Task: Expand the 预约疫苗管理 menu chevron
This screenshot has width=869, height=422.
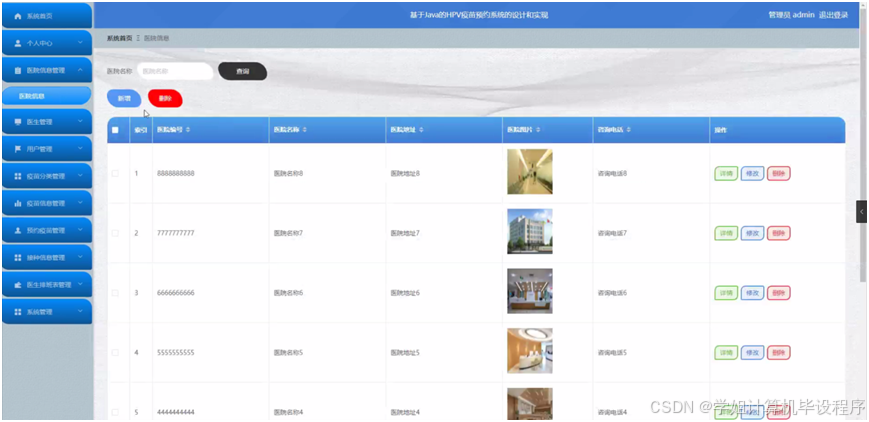Action: (80, 230)
